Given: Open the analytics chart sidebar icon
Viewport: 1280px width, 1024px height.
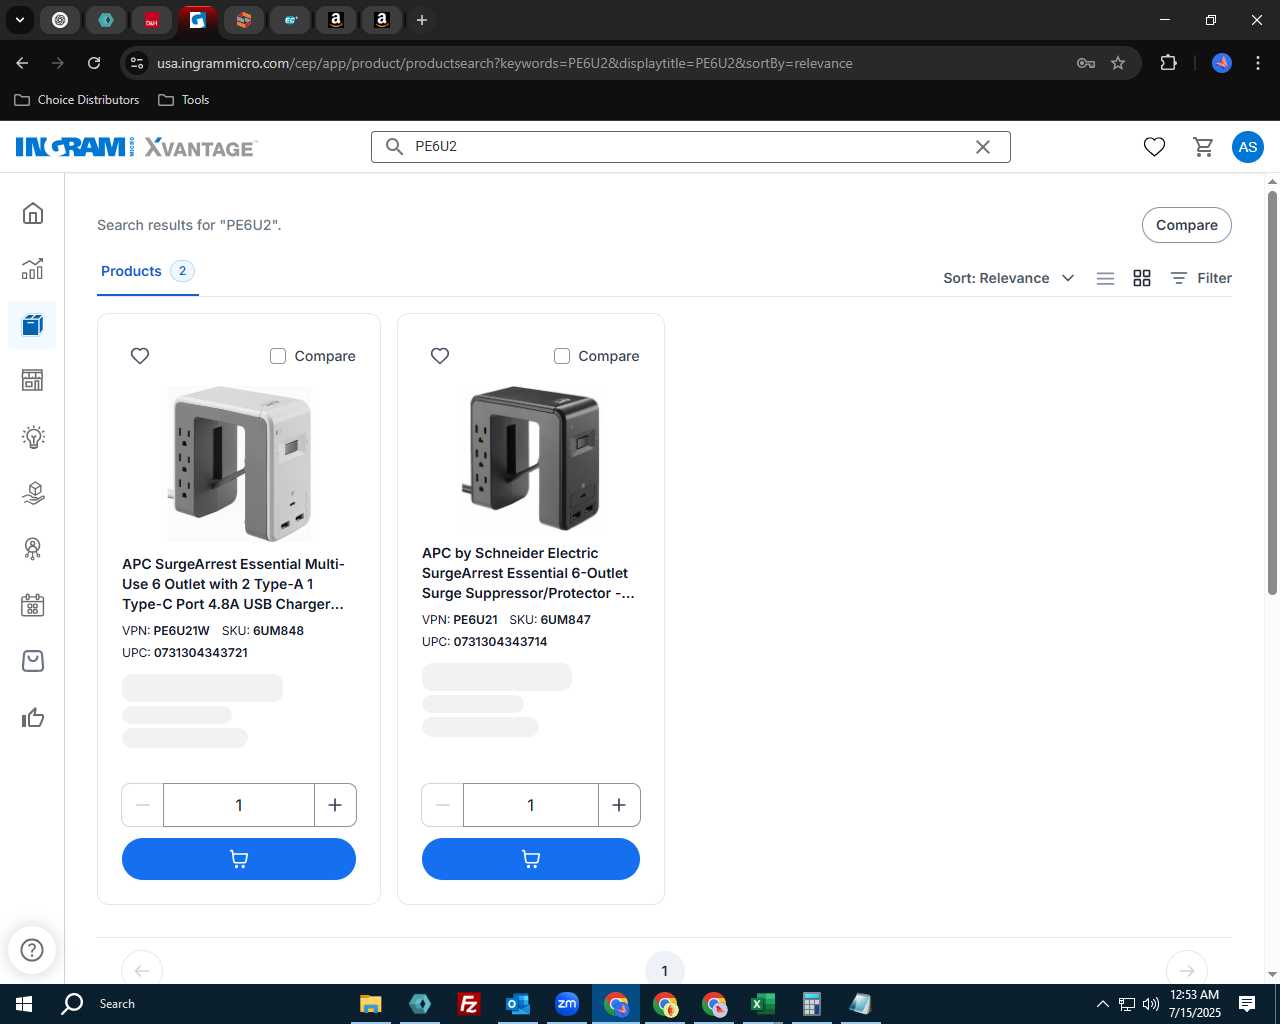Looking at the screenshot, I should point(33,269).
